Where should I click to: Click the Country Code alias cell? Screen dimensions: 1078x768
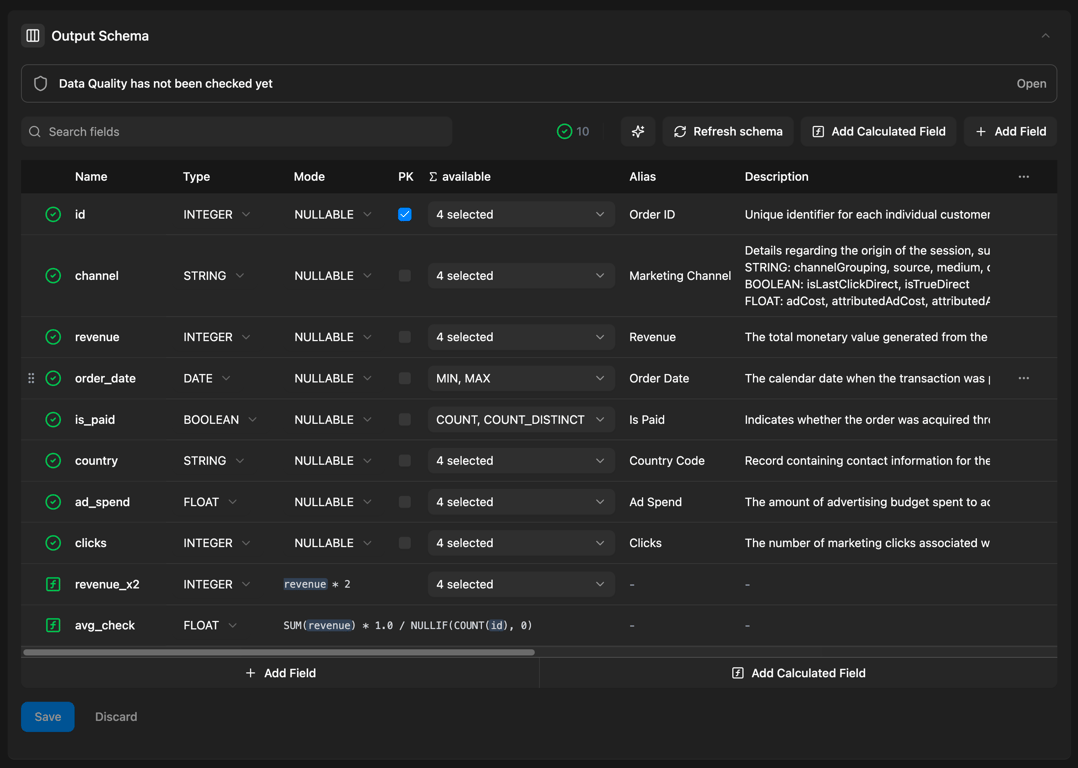667,461
